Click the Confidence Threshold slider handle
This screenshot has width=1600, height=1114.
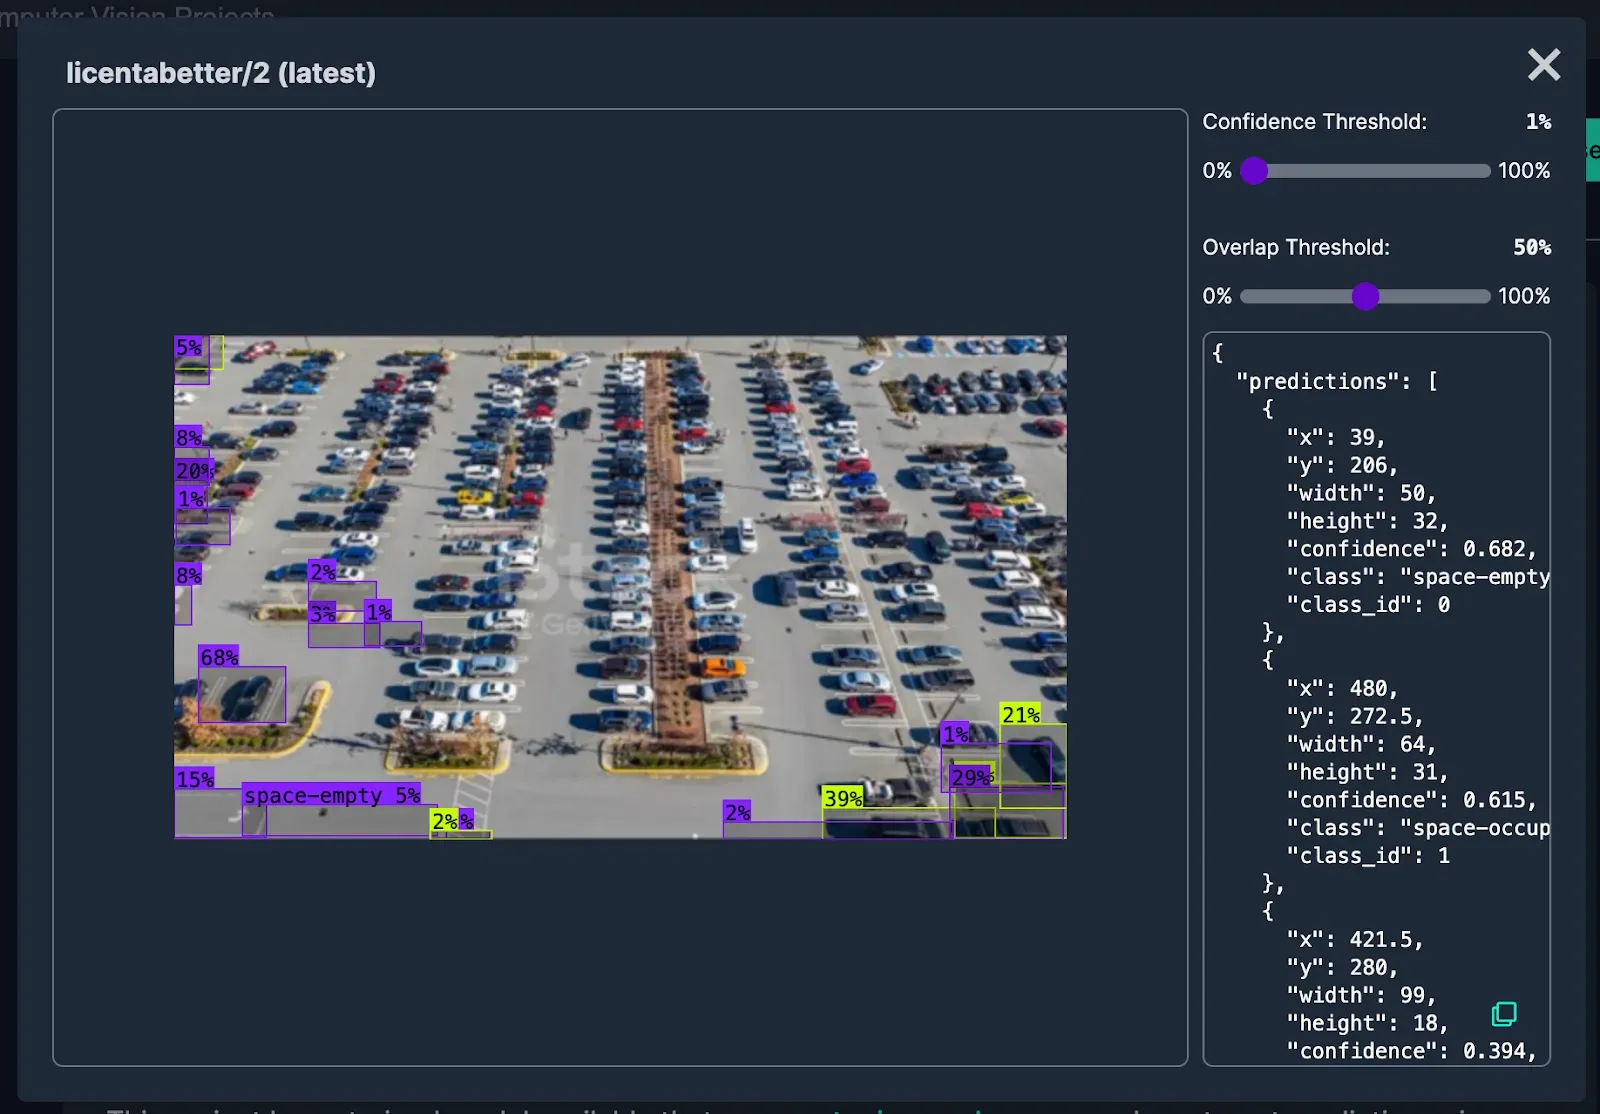(x=1254, y=171)
